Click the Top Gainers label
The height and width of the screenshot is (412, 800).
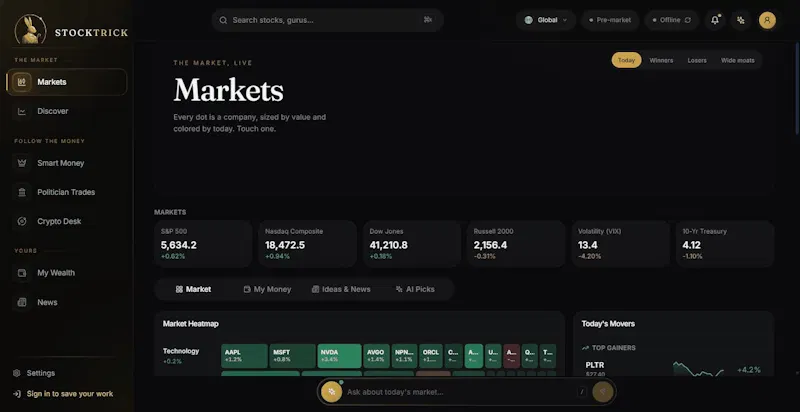click(x=614, y=348)
